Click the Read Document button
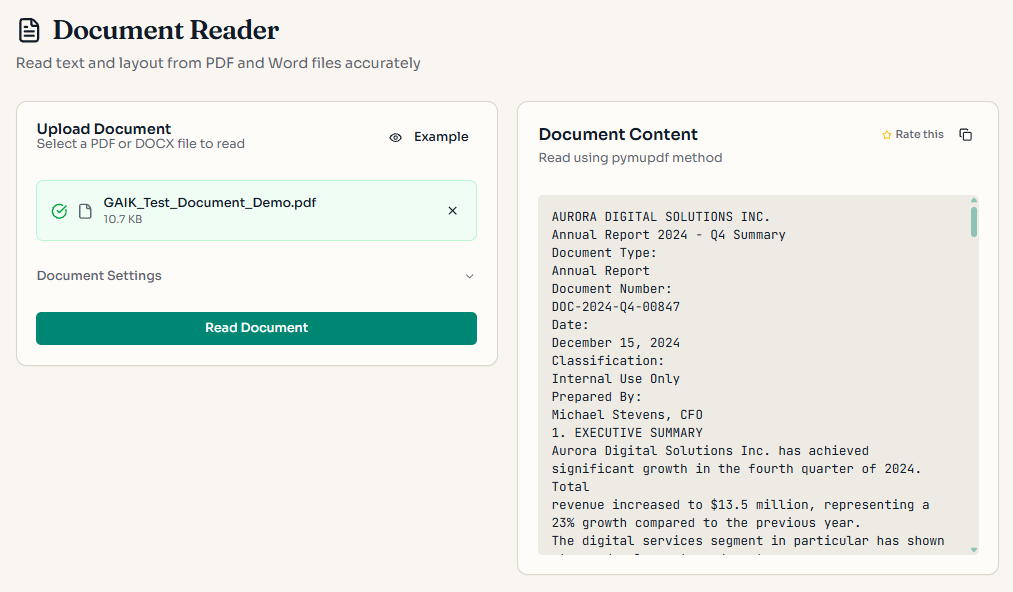The width and height of the screenshot is (1013, 592). [x=256, y=328]
